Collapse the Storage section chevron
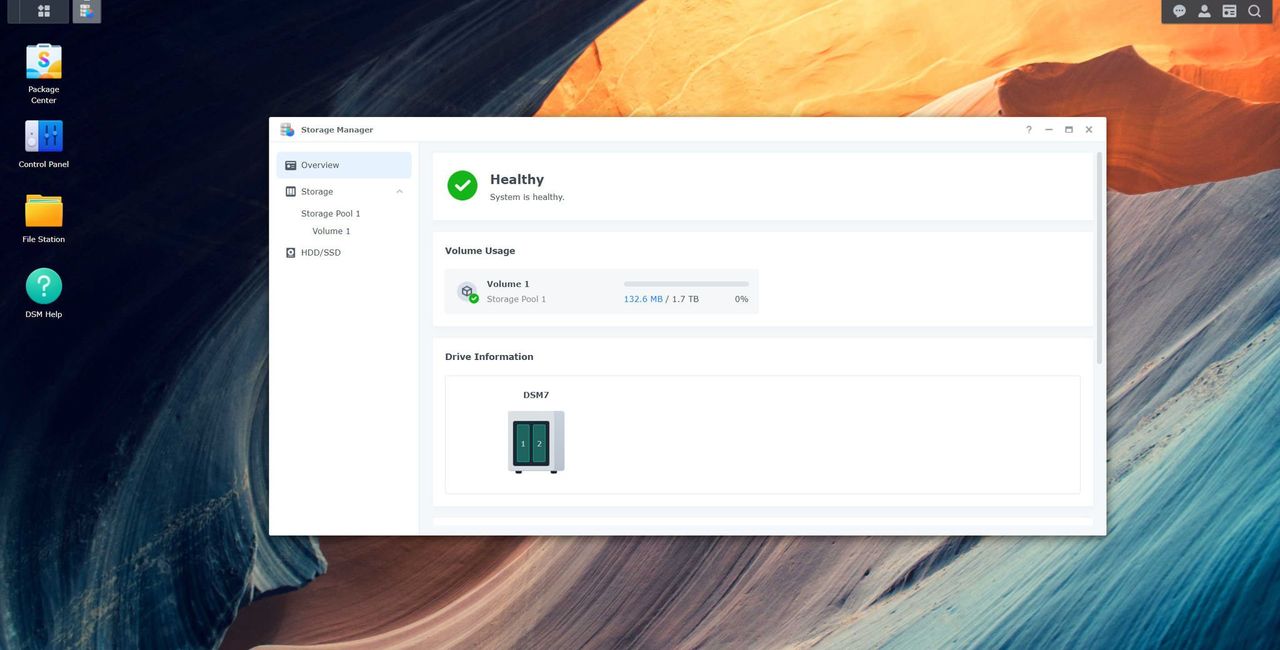 tap(399, 191)
